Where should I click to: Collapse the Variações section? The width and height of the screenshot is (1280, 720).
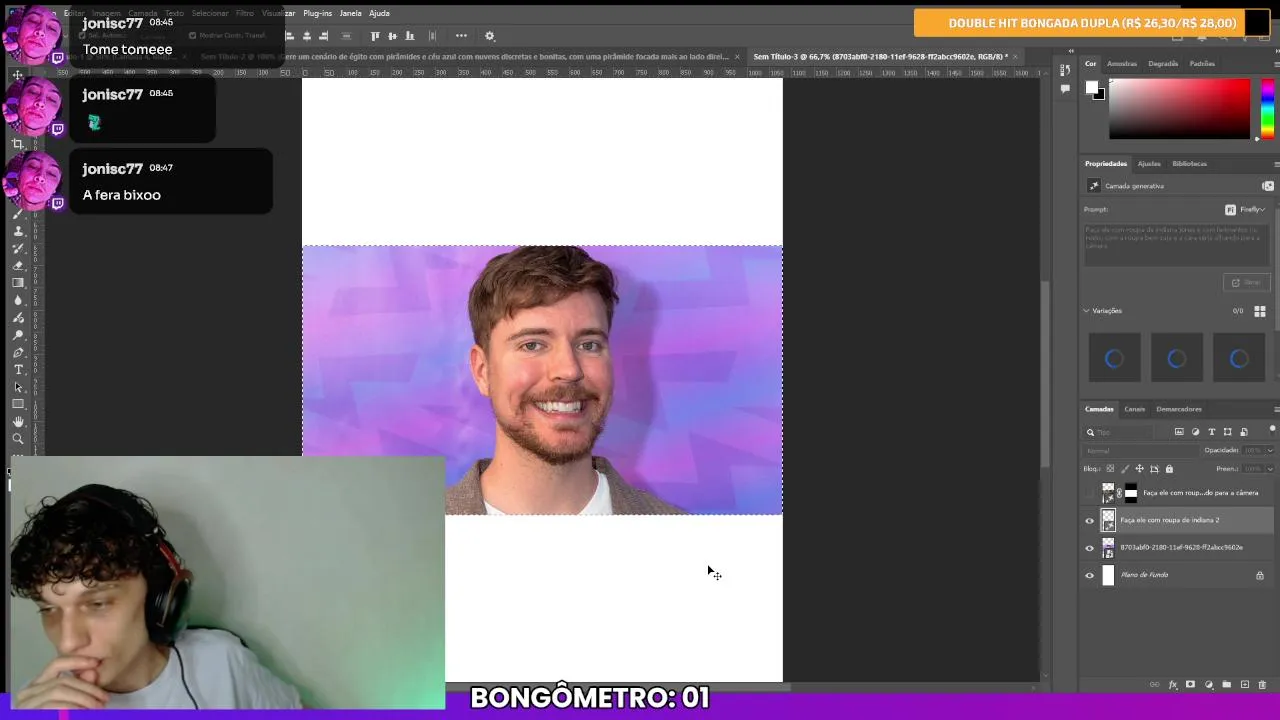pos(1087,311)
